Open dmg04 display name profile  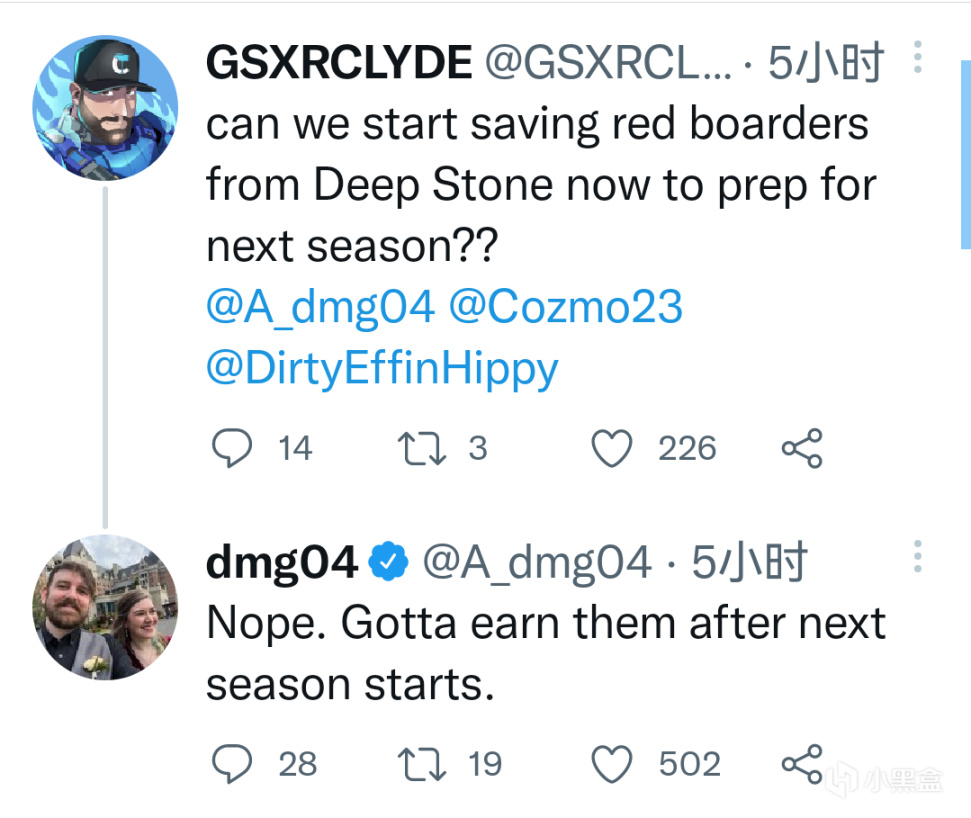(x=281, y=563)
